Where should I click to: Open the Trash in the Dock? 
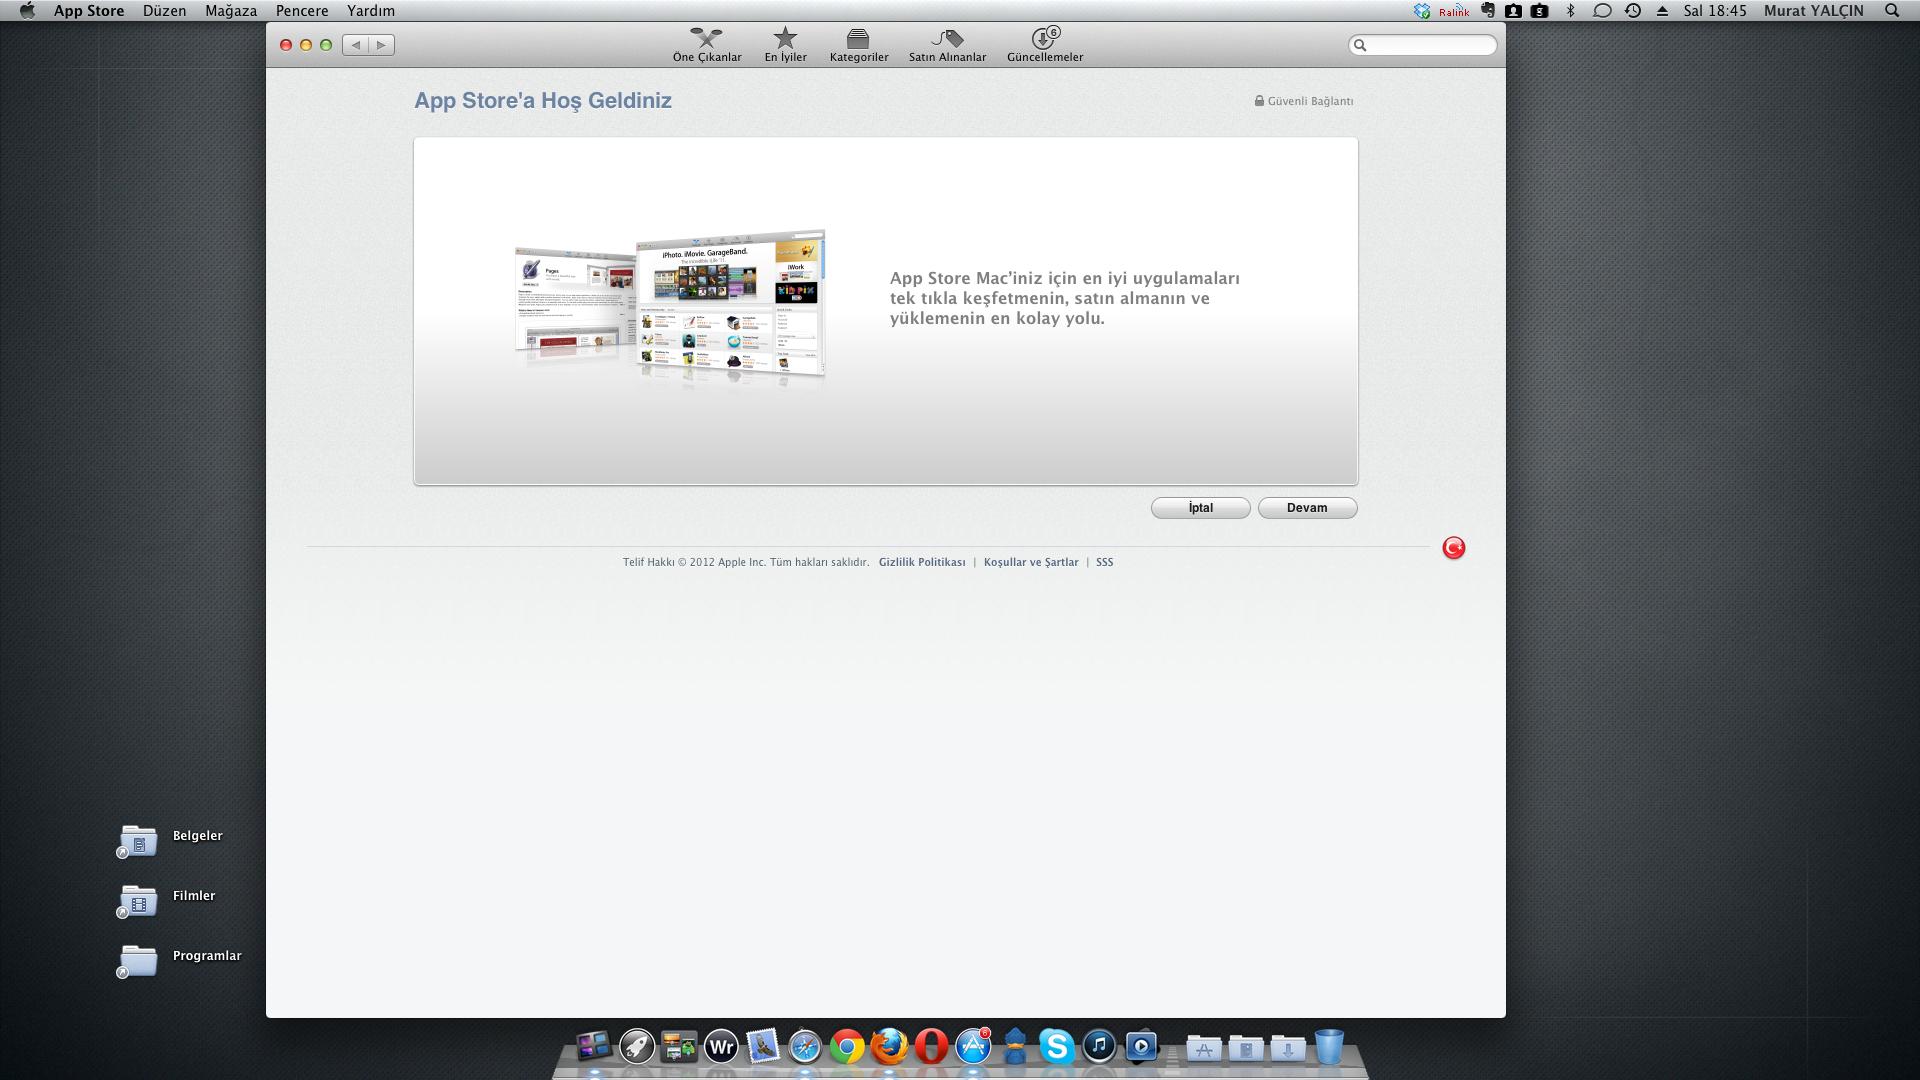click(x=1330, y=1047)
